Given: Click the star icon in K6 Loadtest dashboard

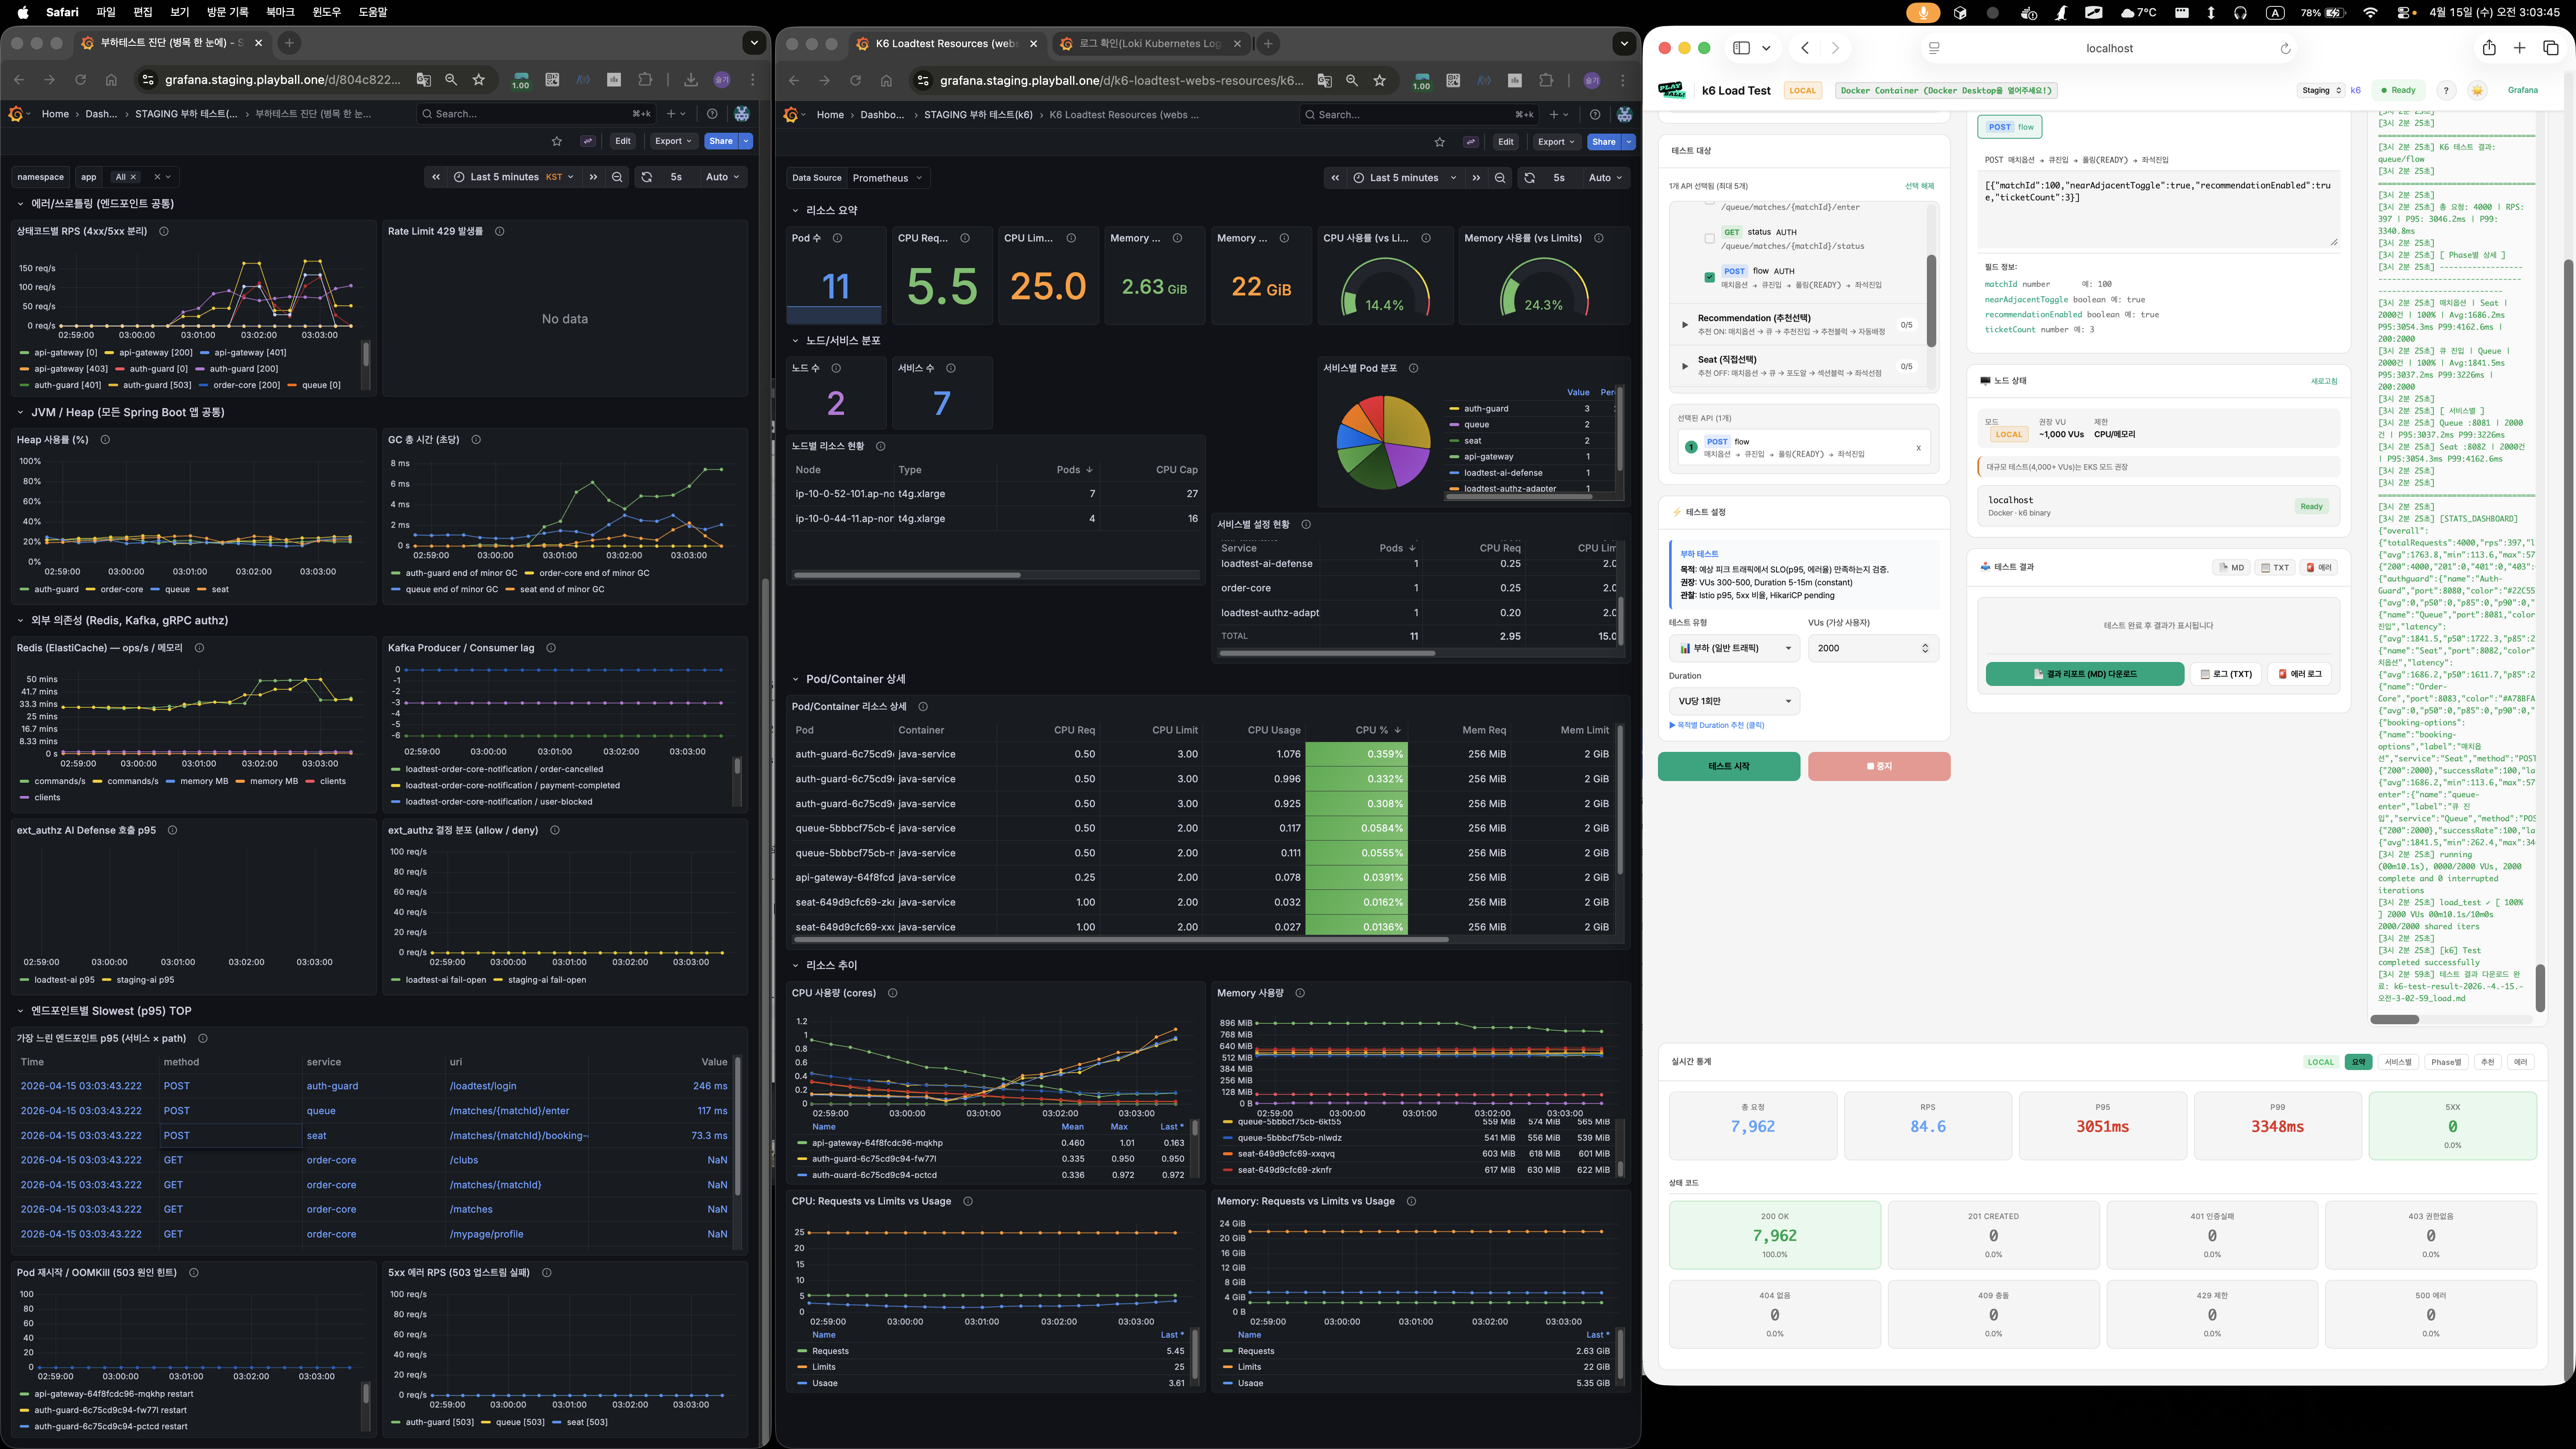Looking at the screenshot, I should click(x=1439, y=142).
